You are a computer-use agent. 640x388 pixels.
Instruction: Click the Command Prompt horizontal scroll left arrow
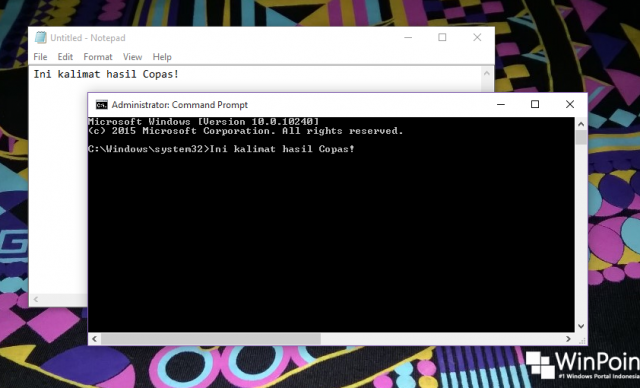tap(95, 339)
